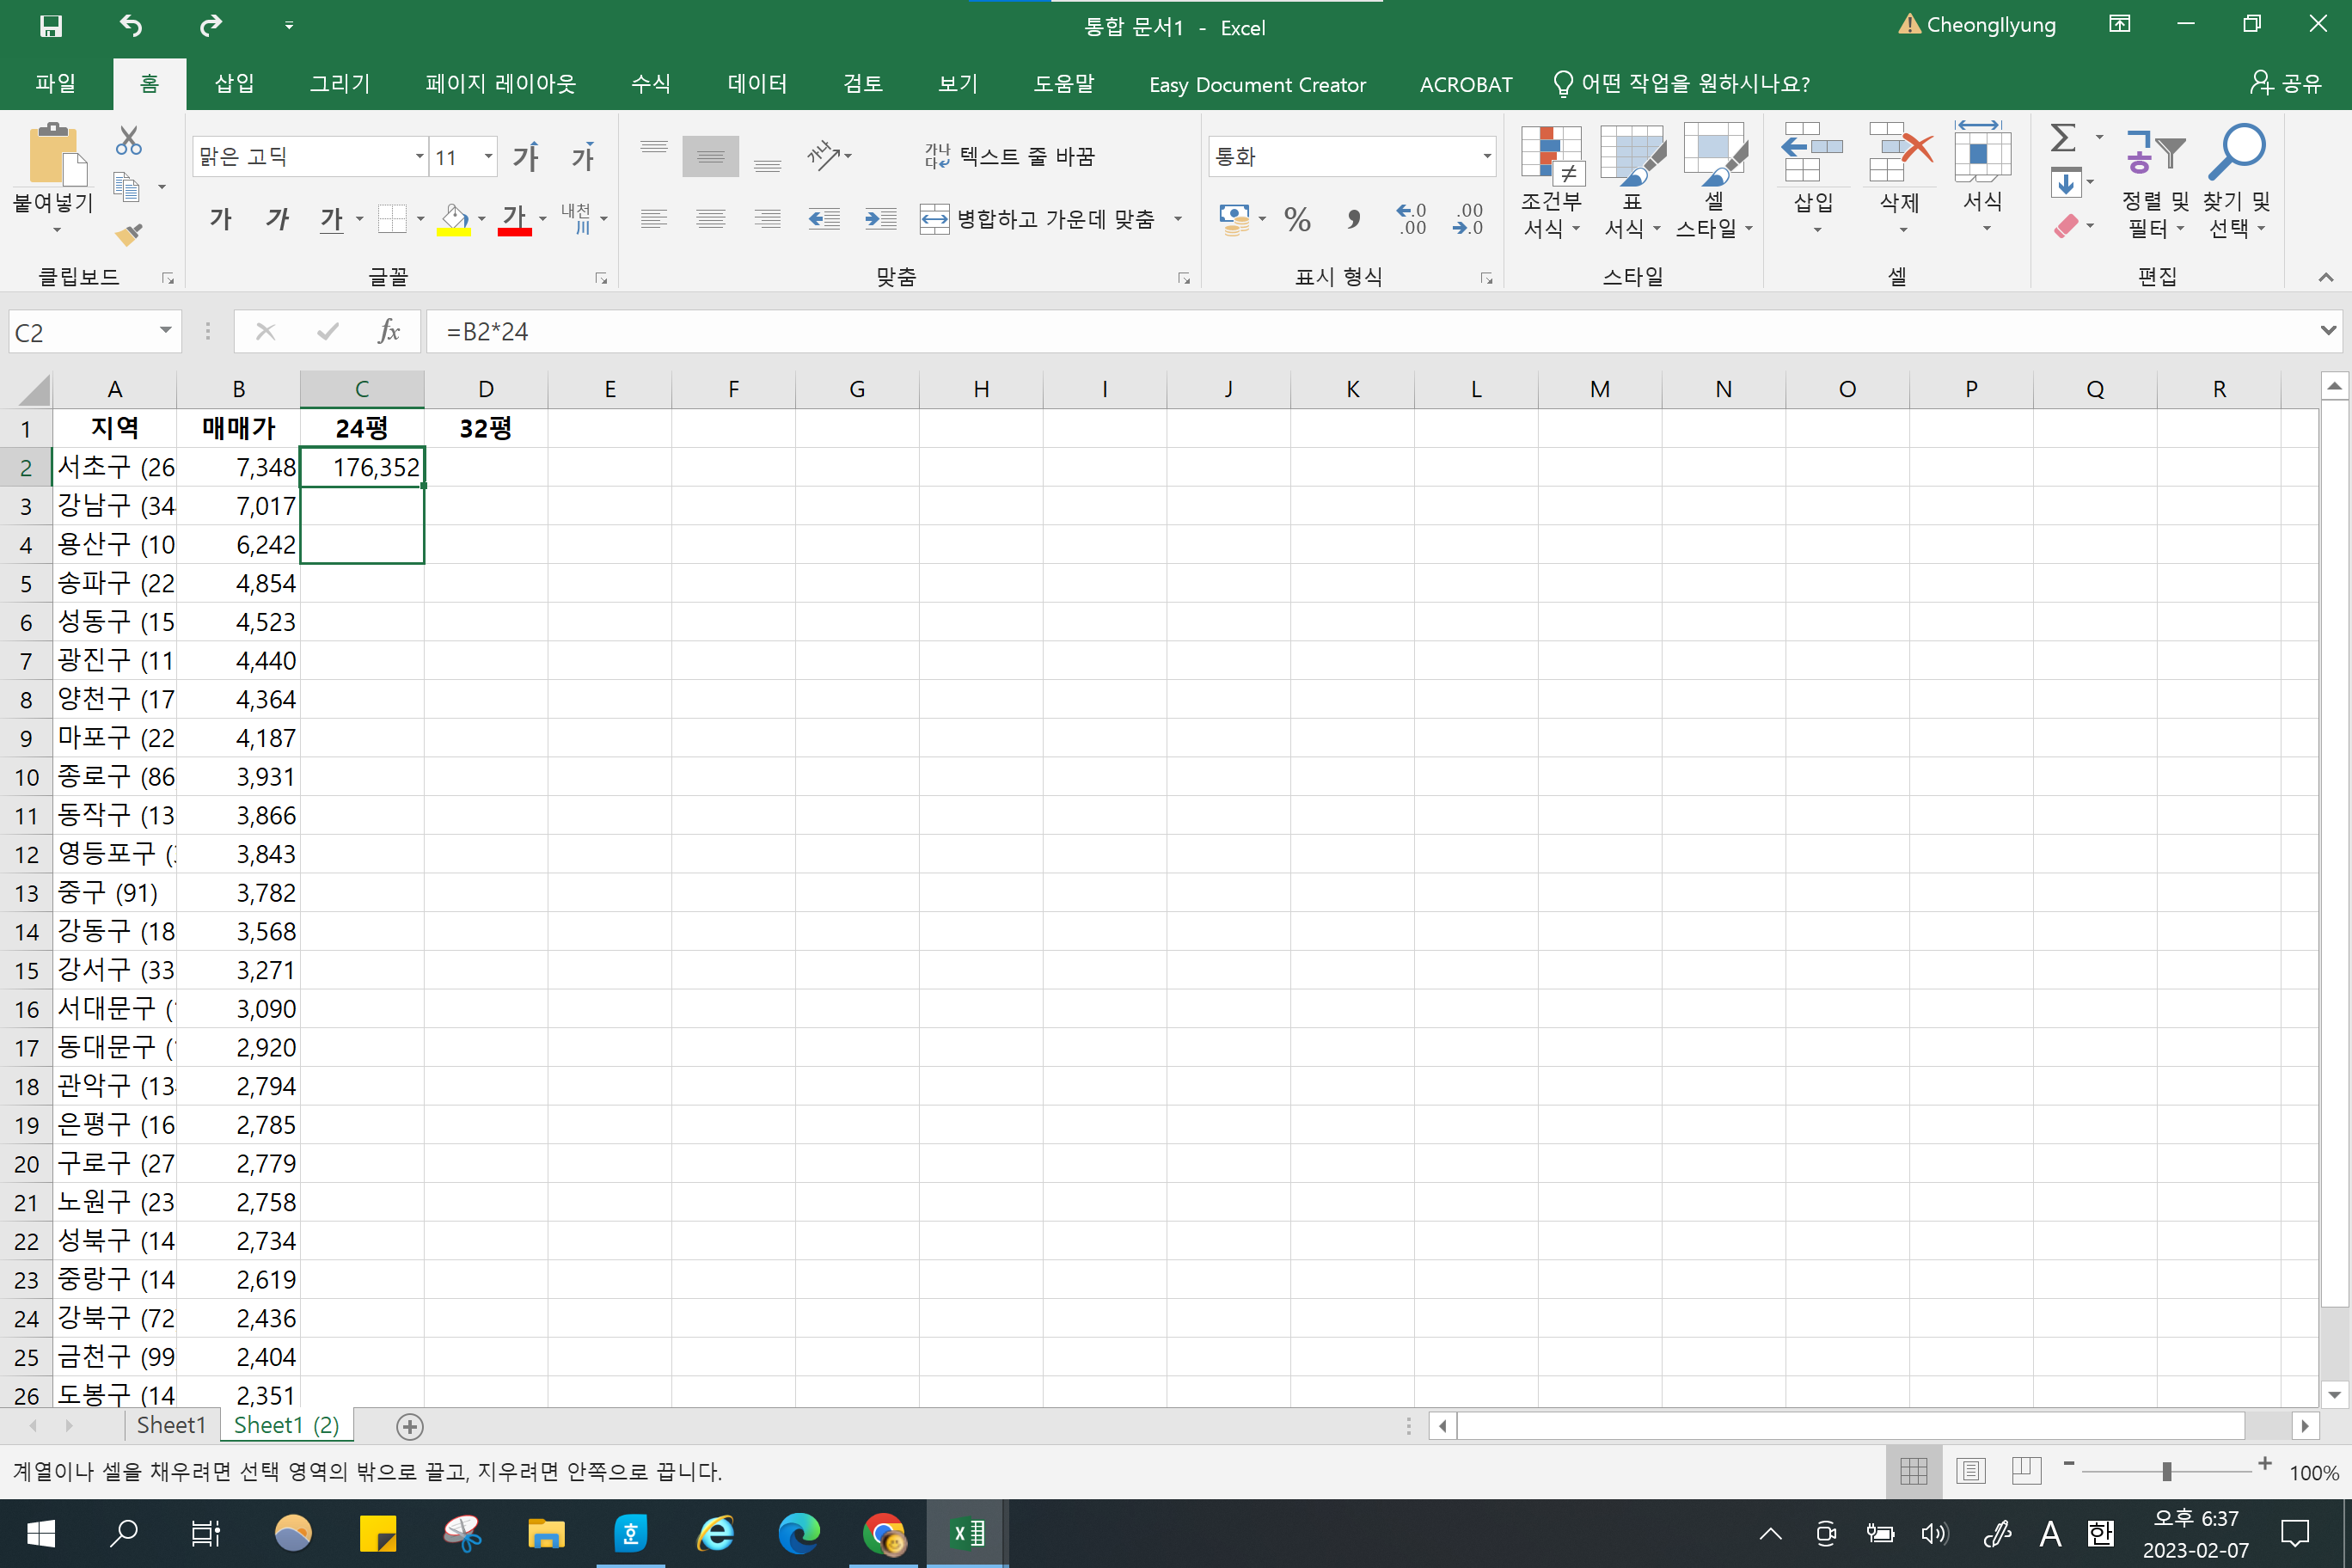The image size is (2352, 1568).
Task: Open the 삽입 ribbon tab
Action: tap(234, 84)
